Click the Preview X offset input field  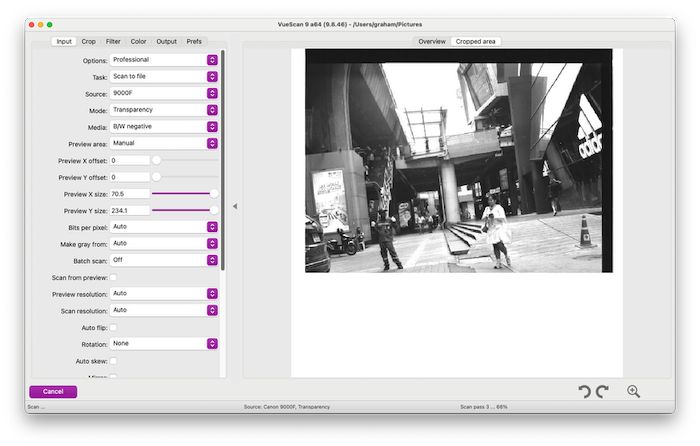point(129,160)
